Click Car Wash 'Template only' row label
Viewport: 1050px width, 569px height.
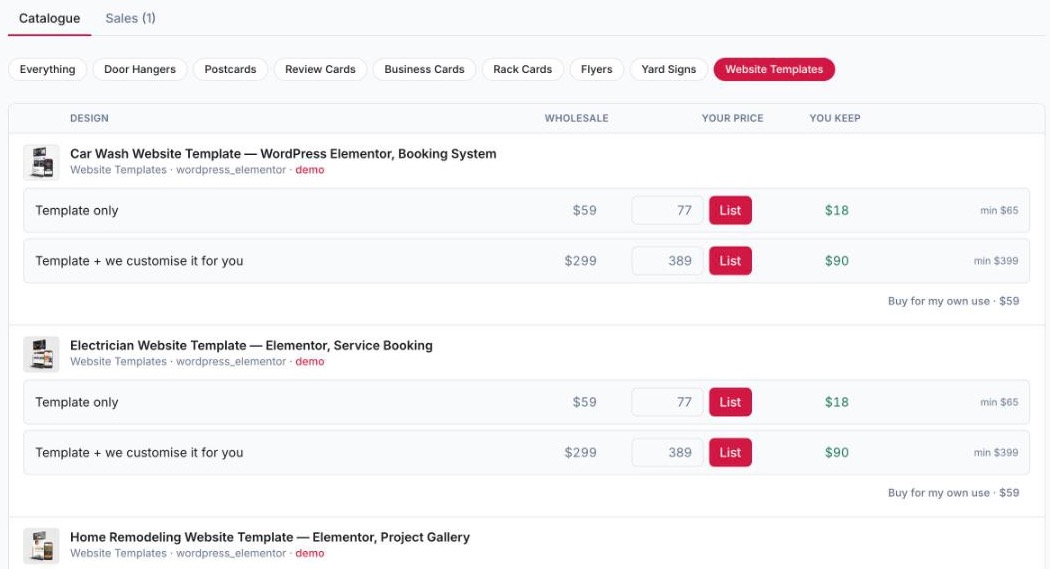77,210
